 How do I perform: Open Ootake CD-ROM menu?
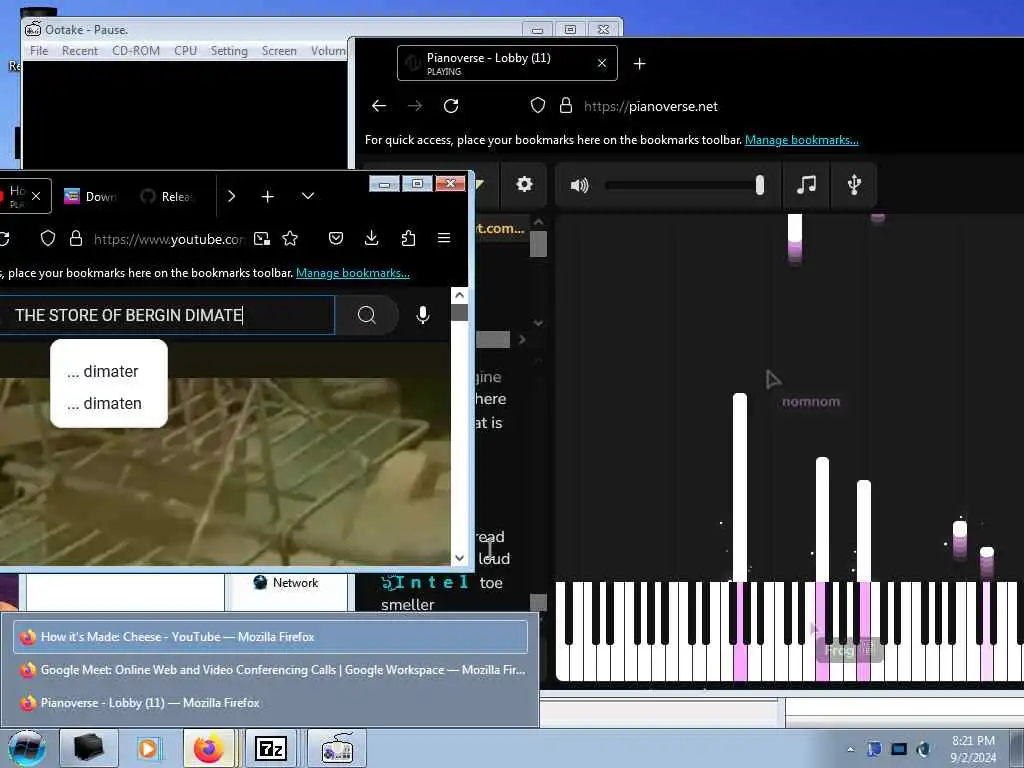(x=136, y=51)
